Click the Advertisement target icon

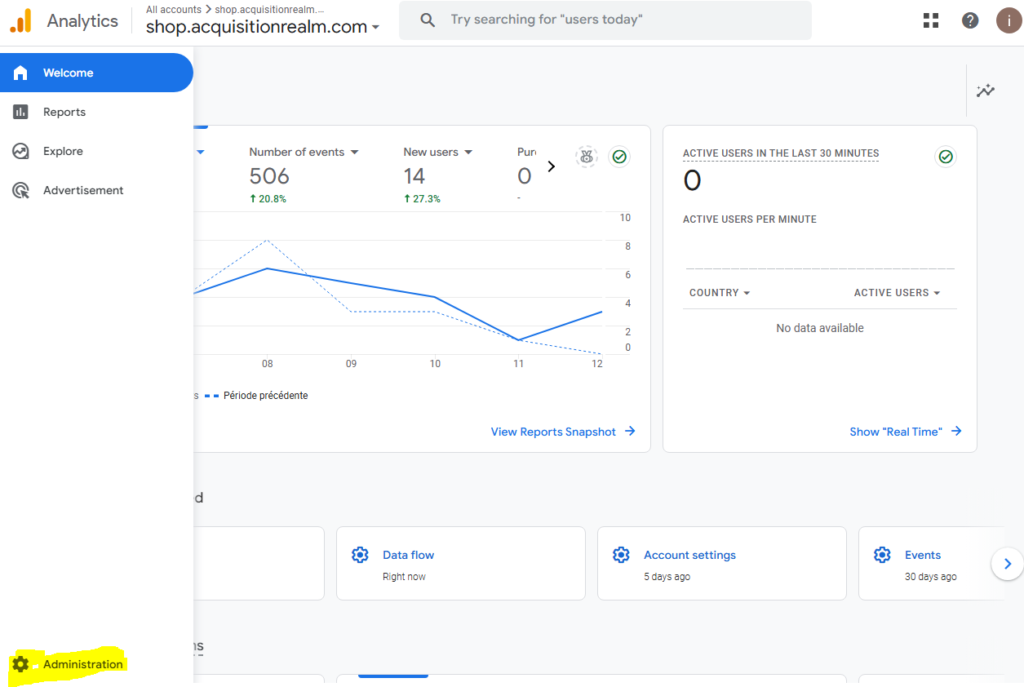tap(20, 190)
